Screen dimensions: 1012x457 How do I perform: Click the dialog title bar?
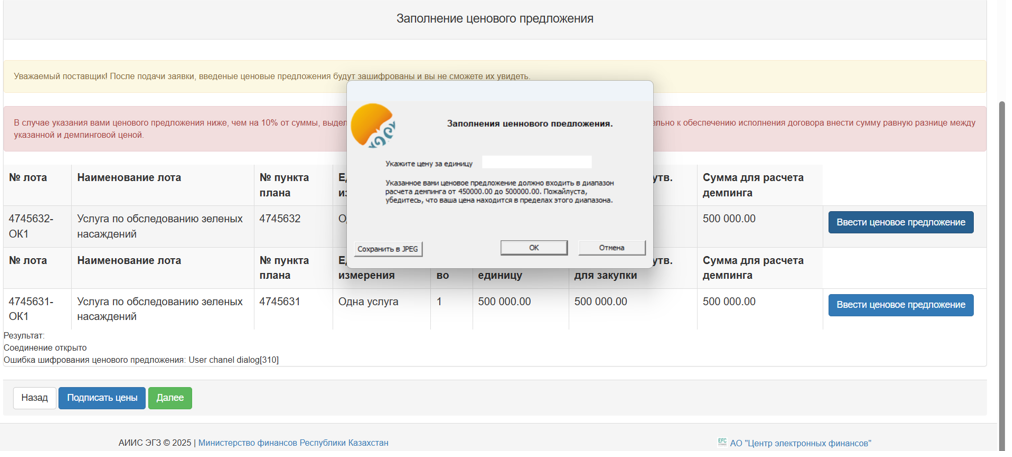(499, 91)
